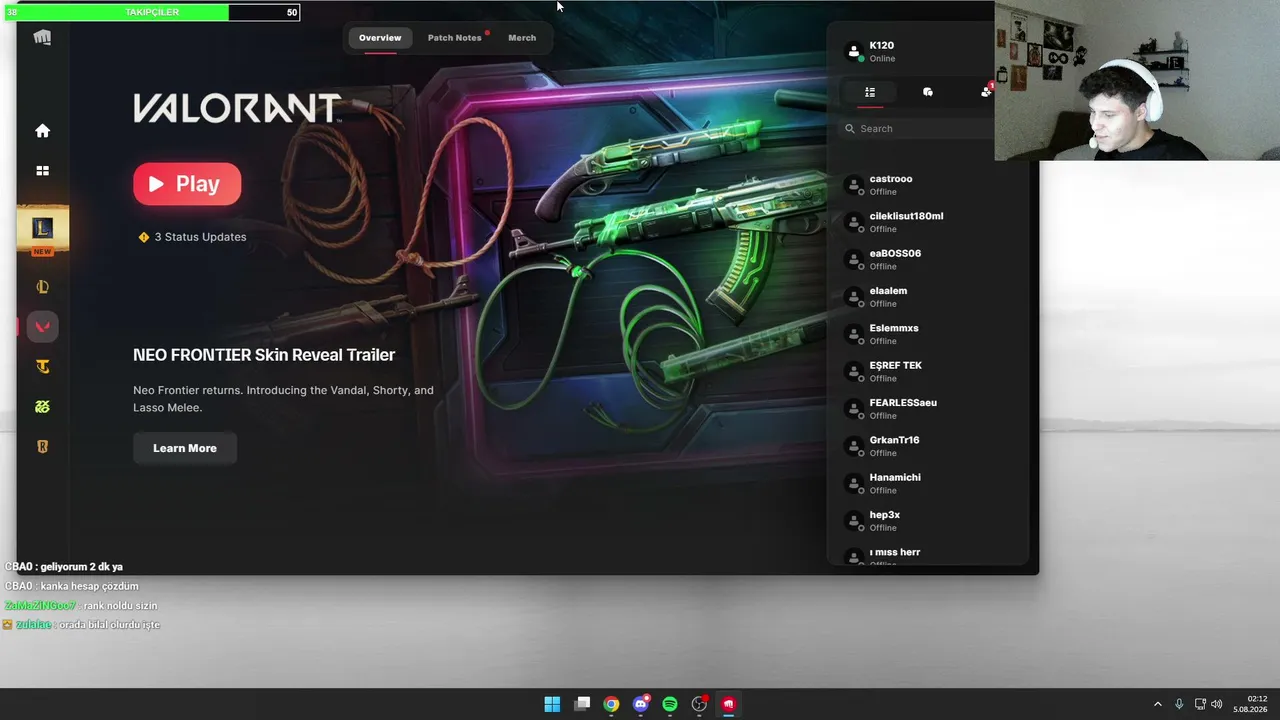The width and height of the screenshot is (1280, 720).
Task: Click the VALORANT logo title
Action: (x=237, y=108)
